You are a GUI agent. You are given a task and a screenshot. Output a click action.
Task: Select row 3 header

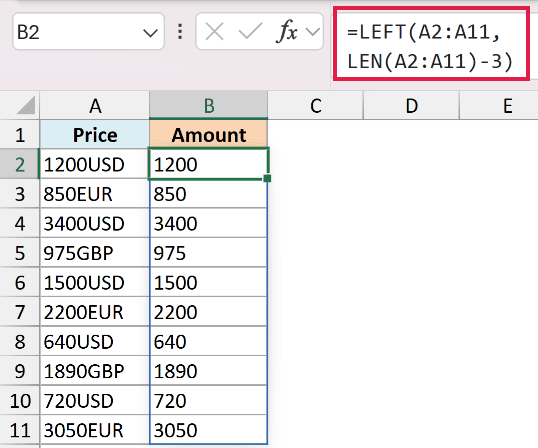point(20,193)
